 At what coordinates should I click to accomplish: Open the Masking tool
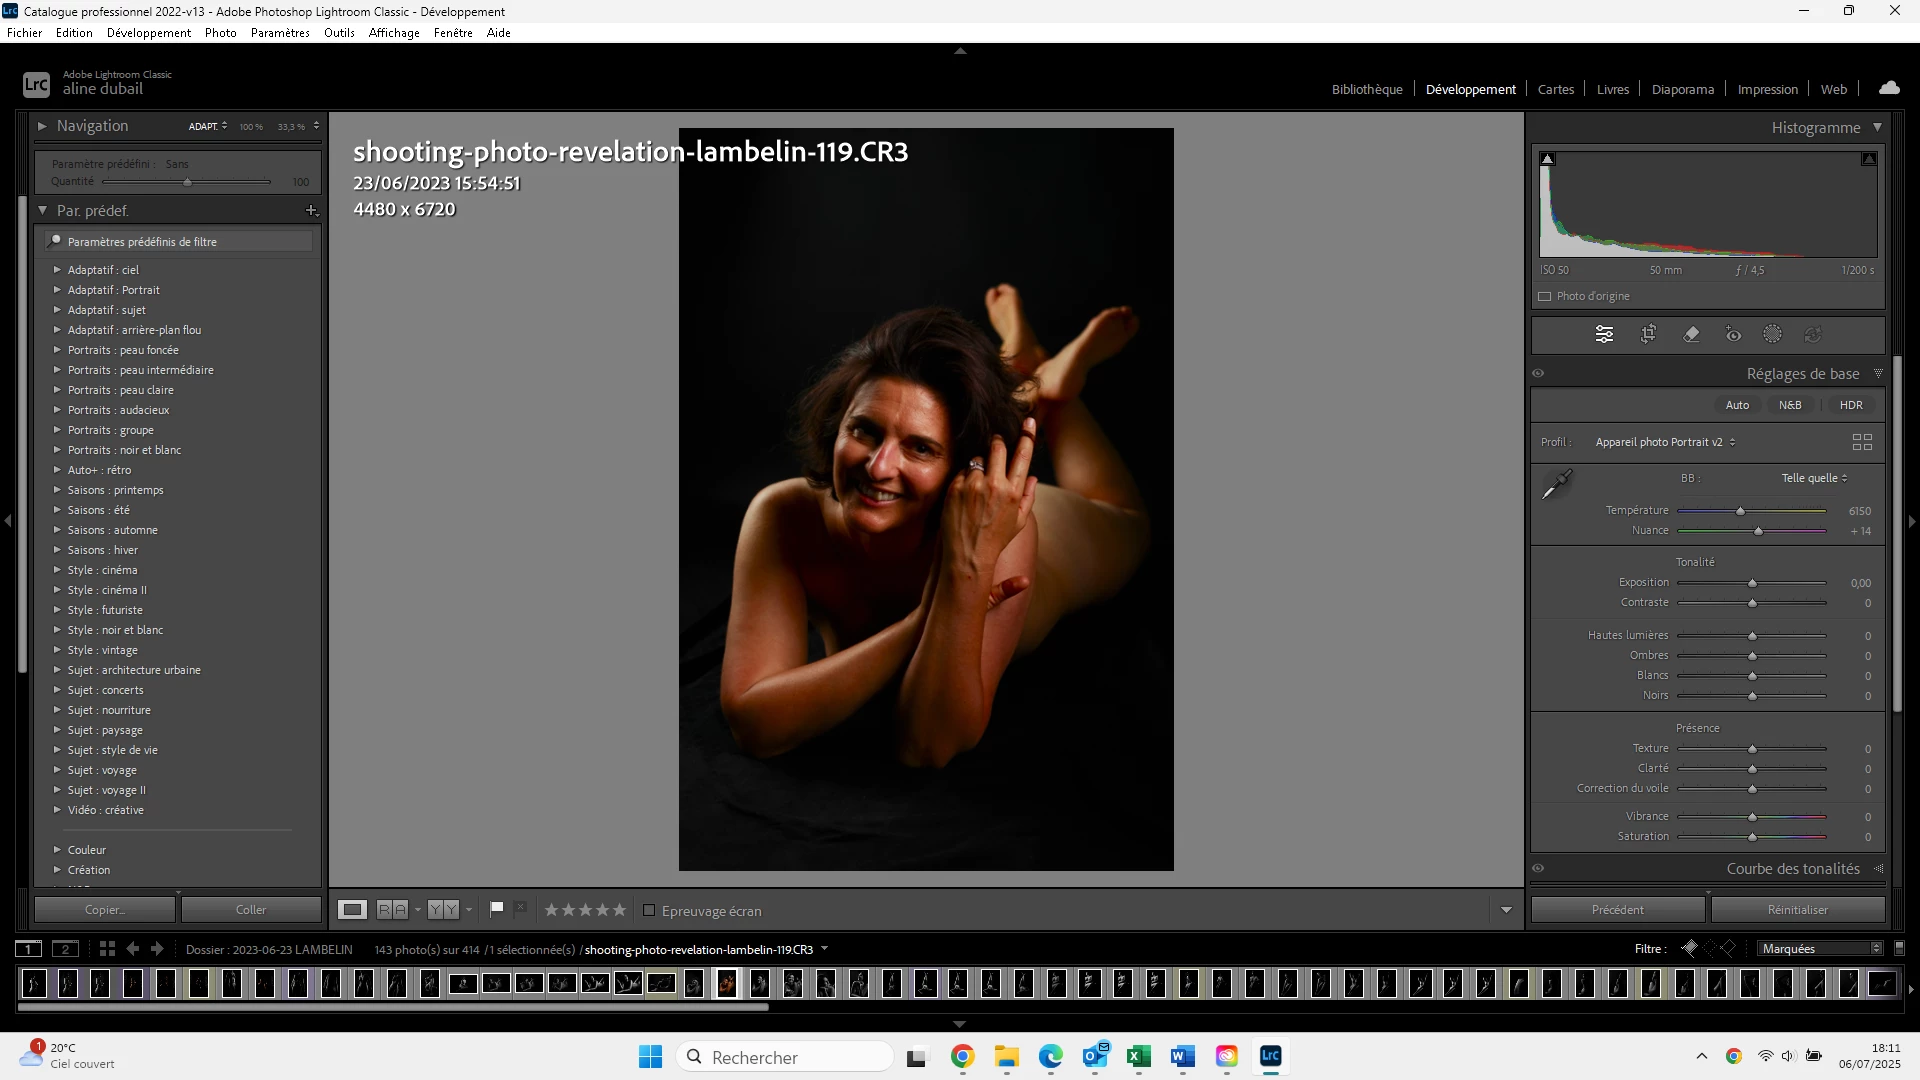(x=1772, y=335)
